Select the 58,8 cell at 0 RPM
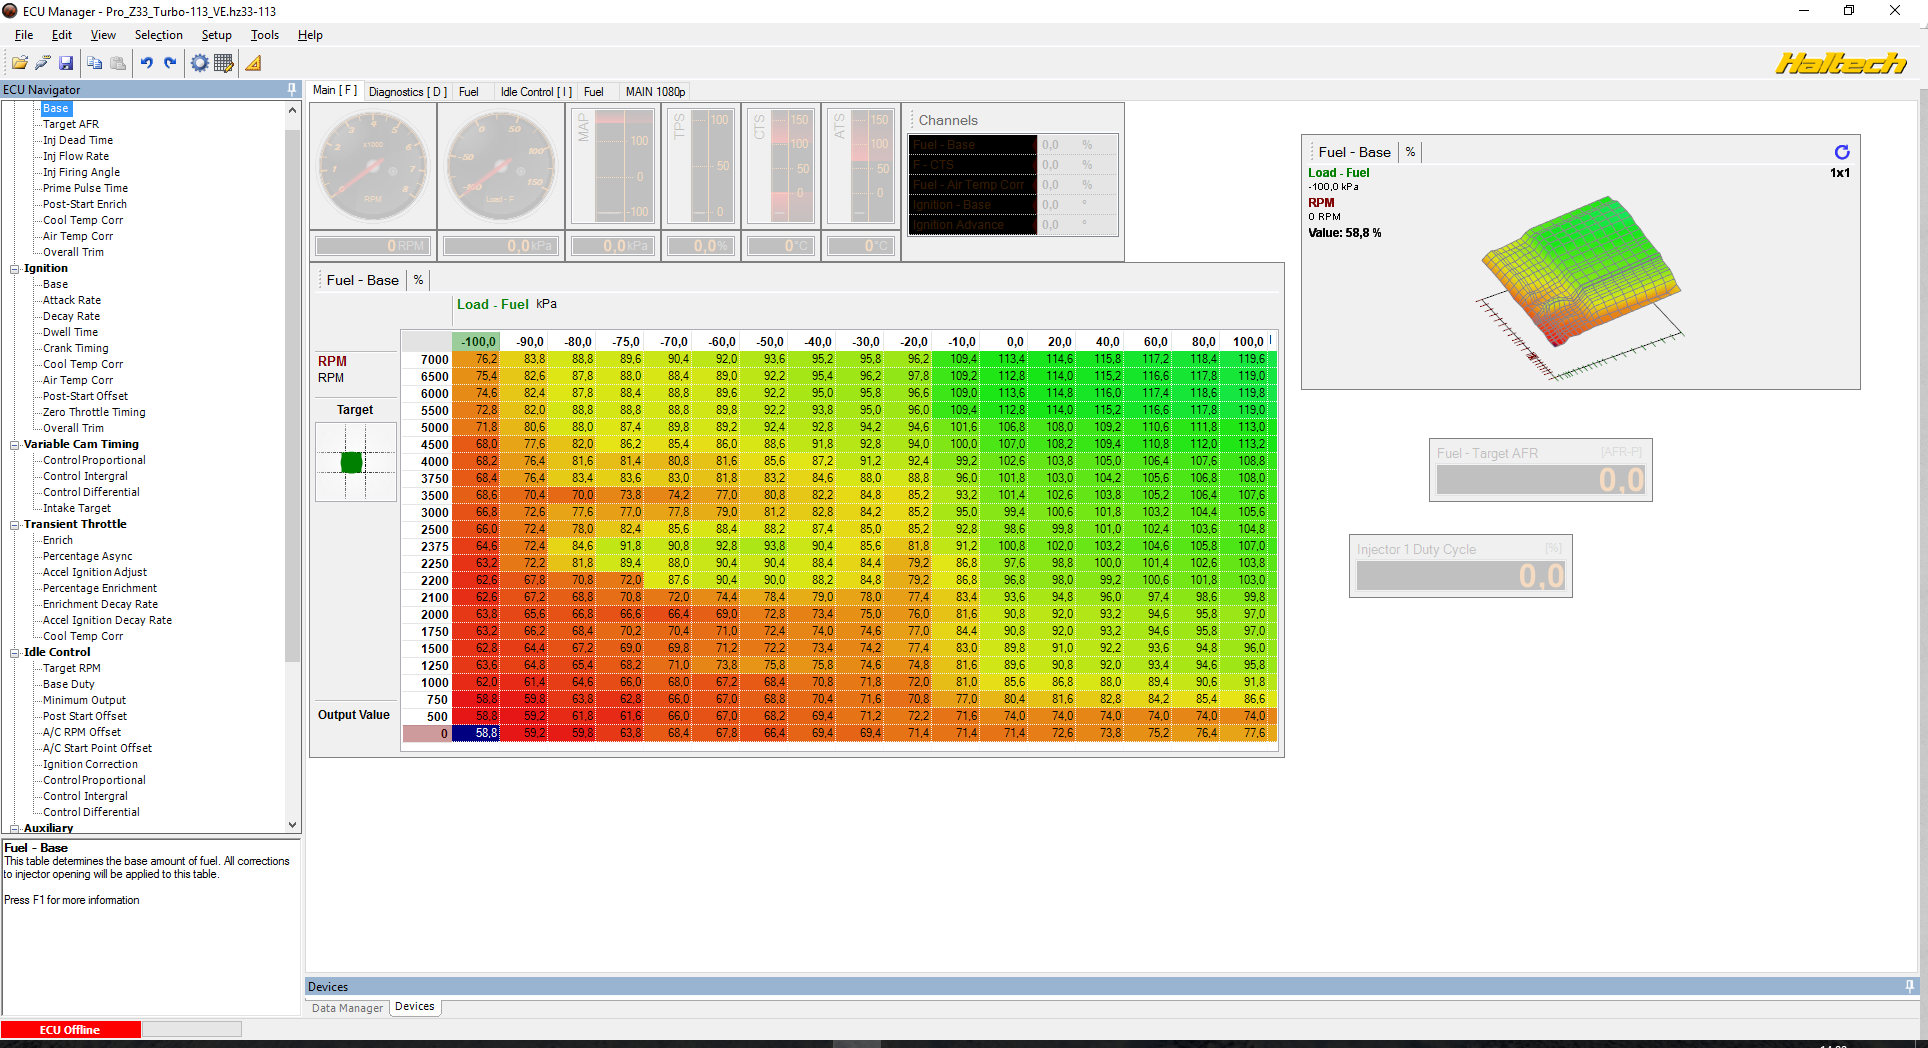The image size is (1928, 1048). click(x=476, y=733)
